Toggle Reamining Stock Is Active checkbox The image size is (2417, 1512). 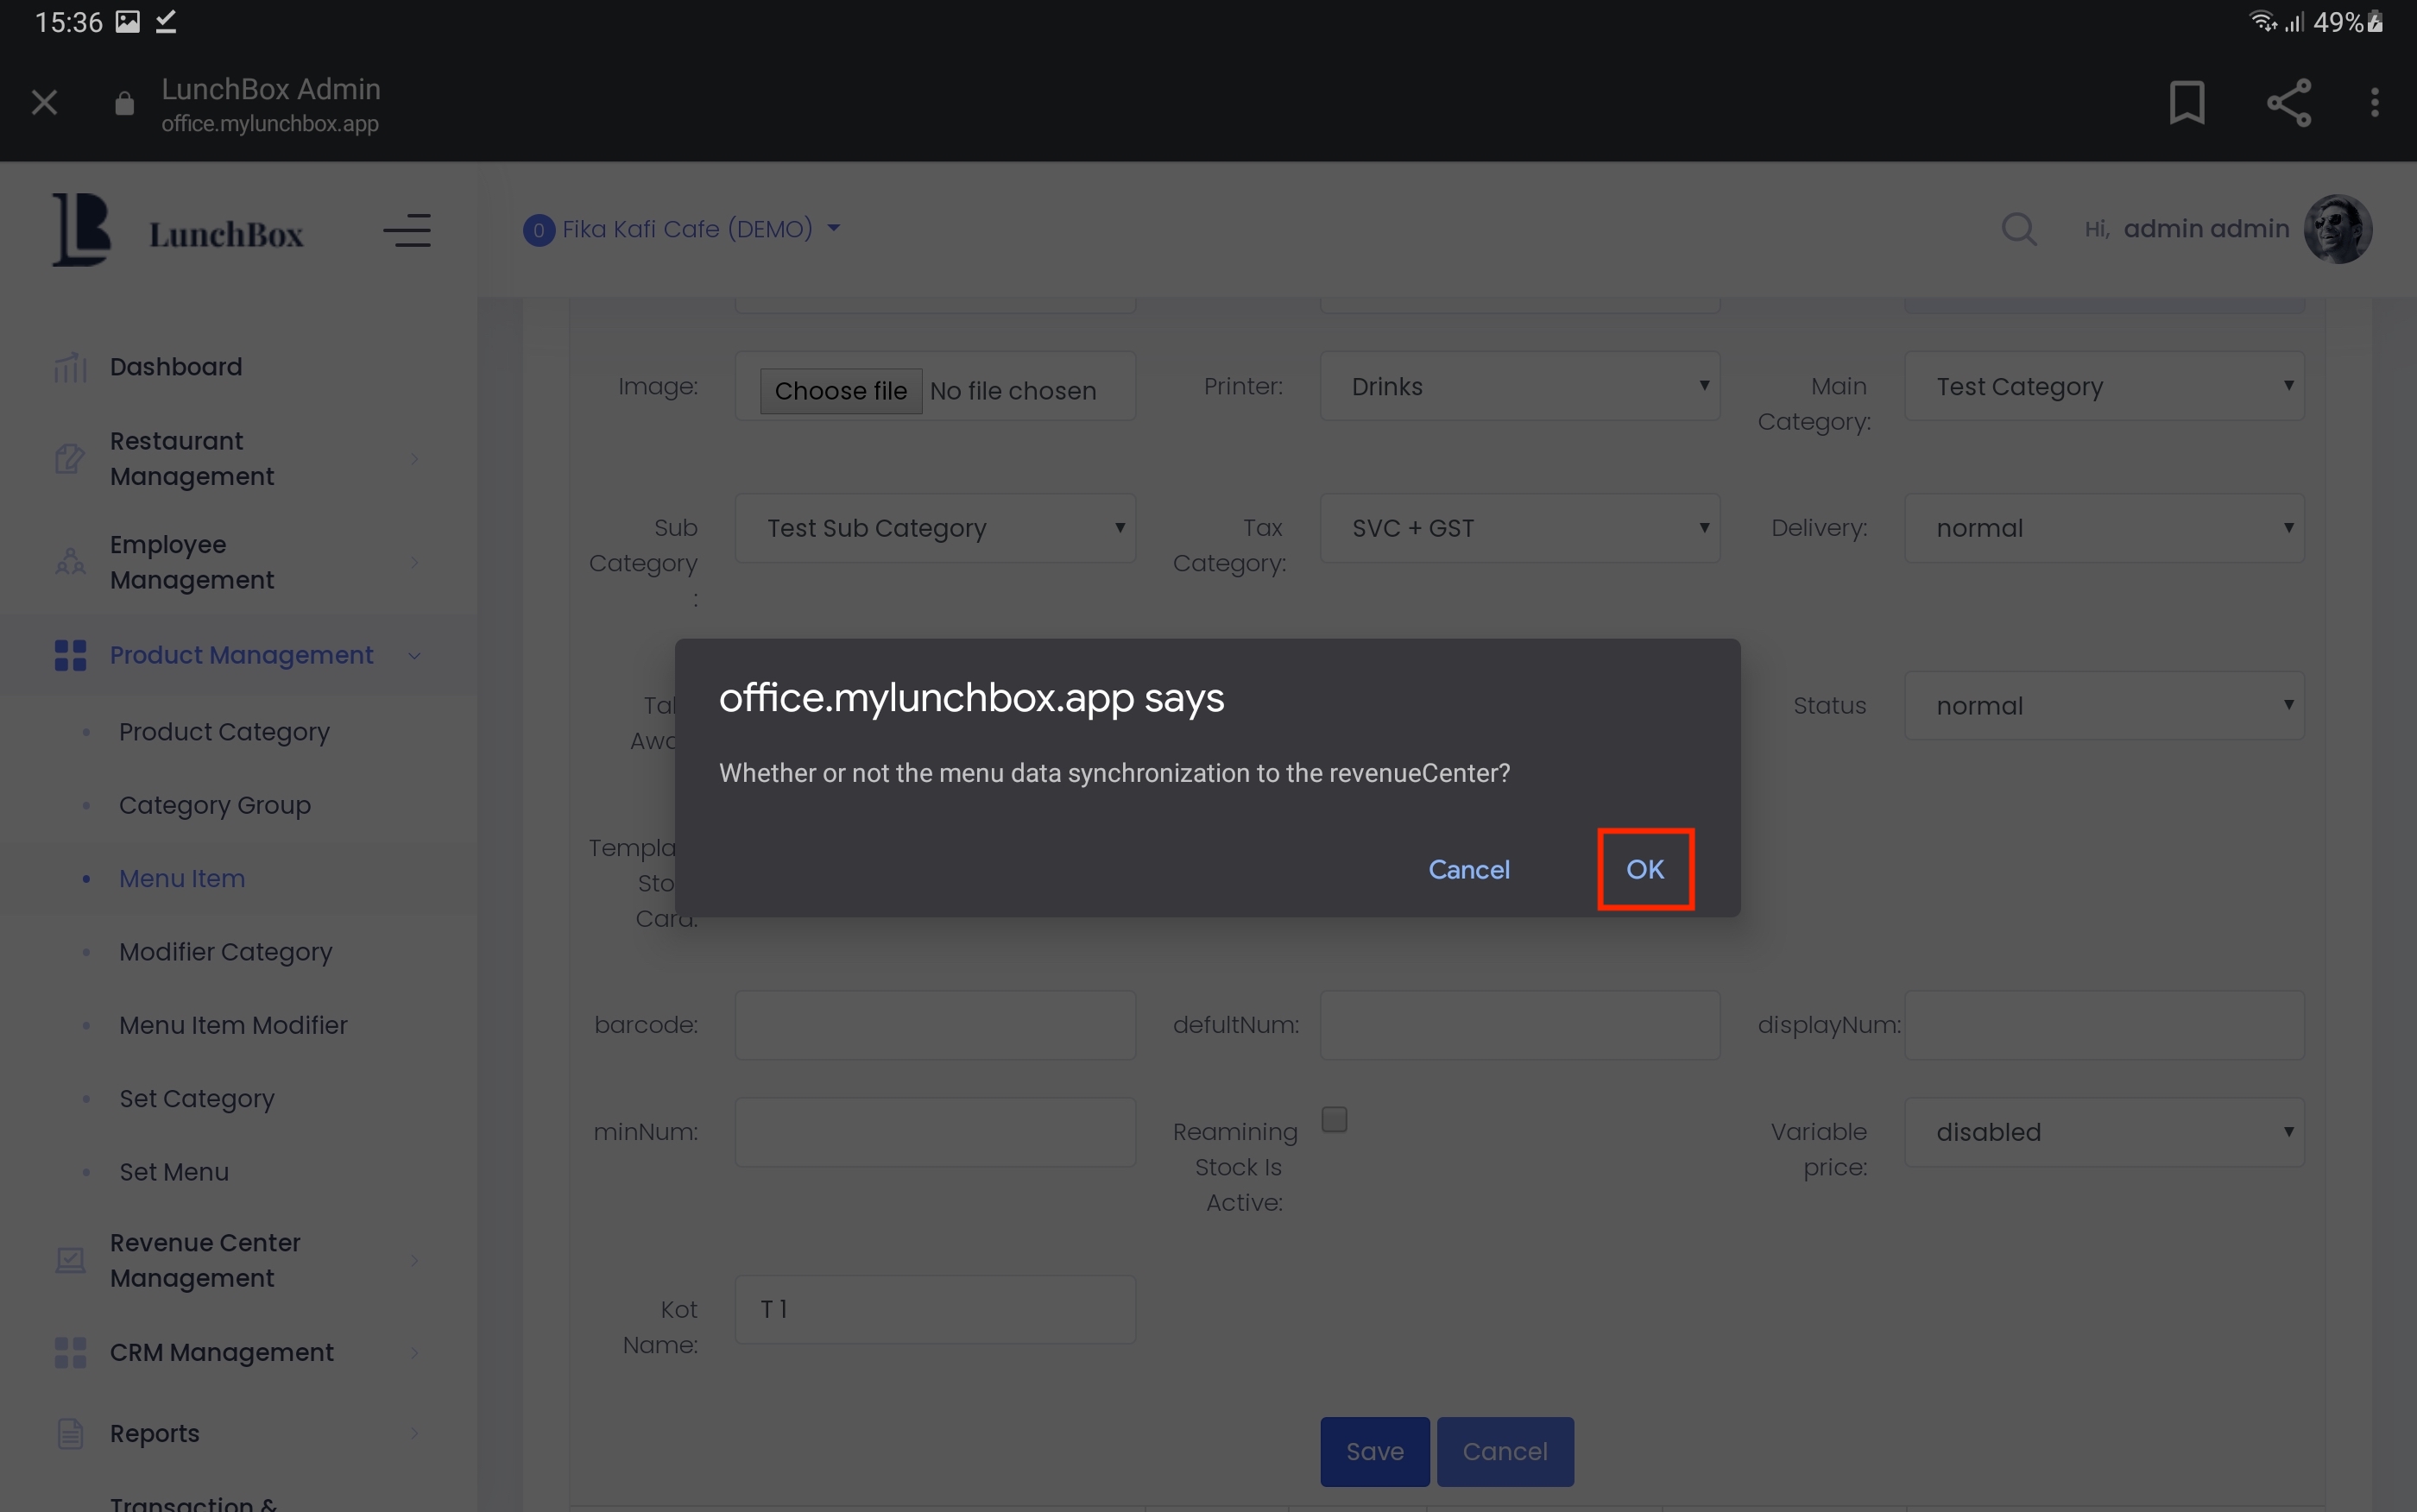(x=1334, y=1119)
